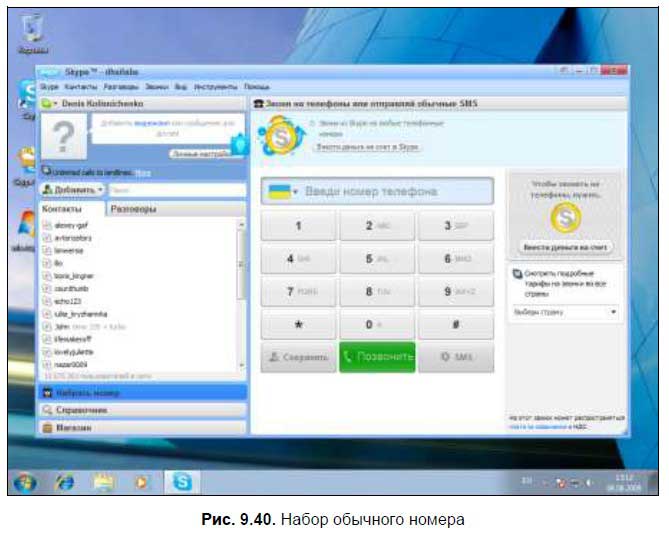Click the telephone icon in the calls panel header
This screenshot has height=535, width=669.
coord(259,104)
